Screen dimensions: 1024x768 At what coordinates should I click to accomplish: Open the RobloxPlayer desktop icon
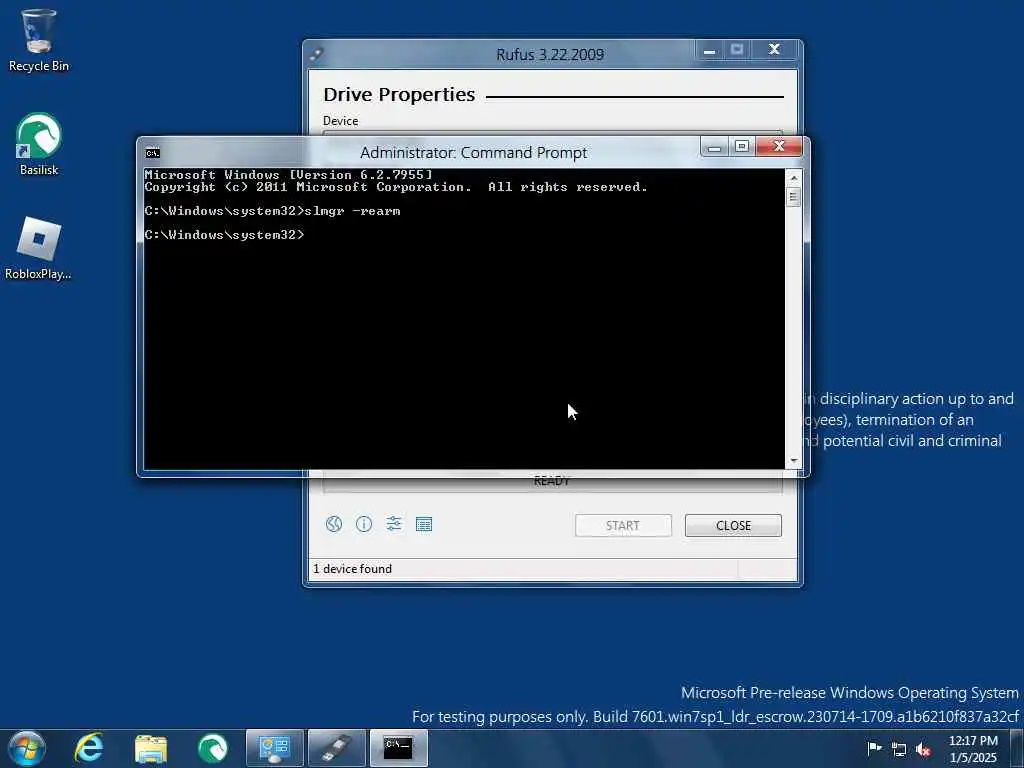pos(38,248)
